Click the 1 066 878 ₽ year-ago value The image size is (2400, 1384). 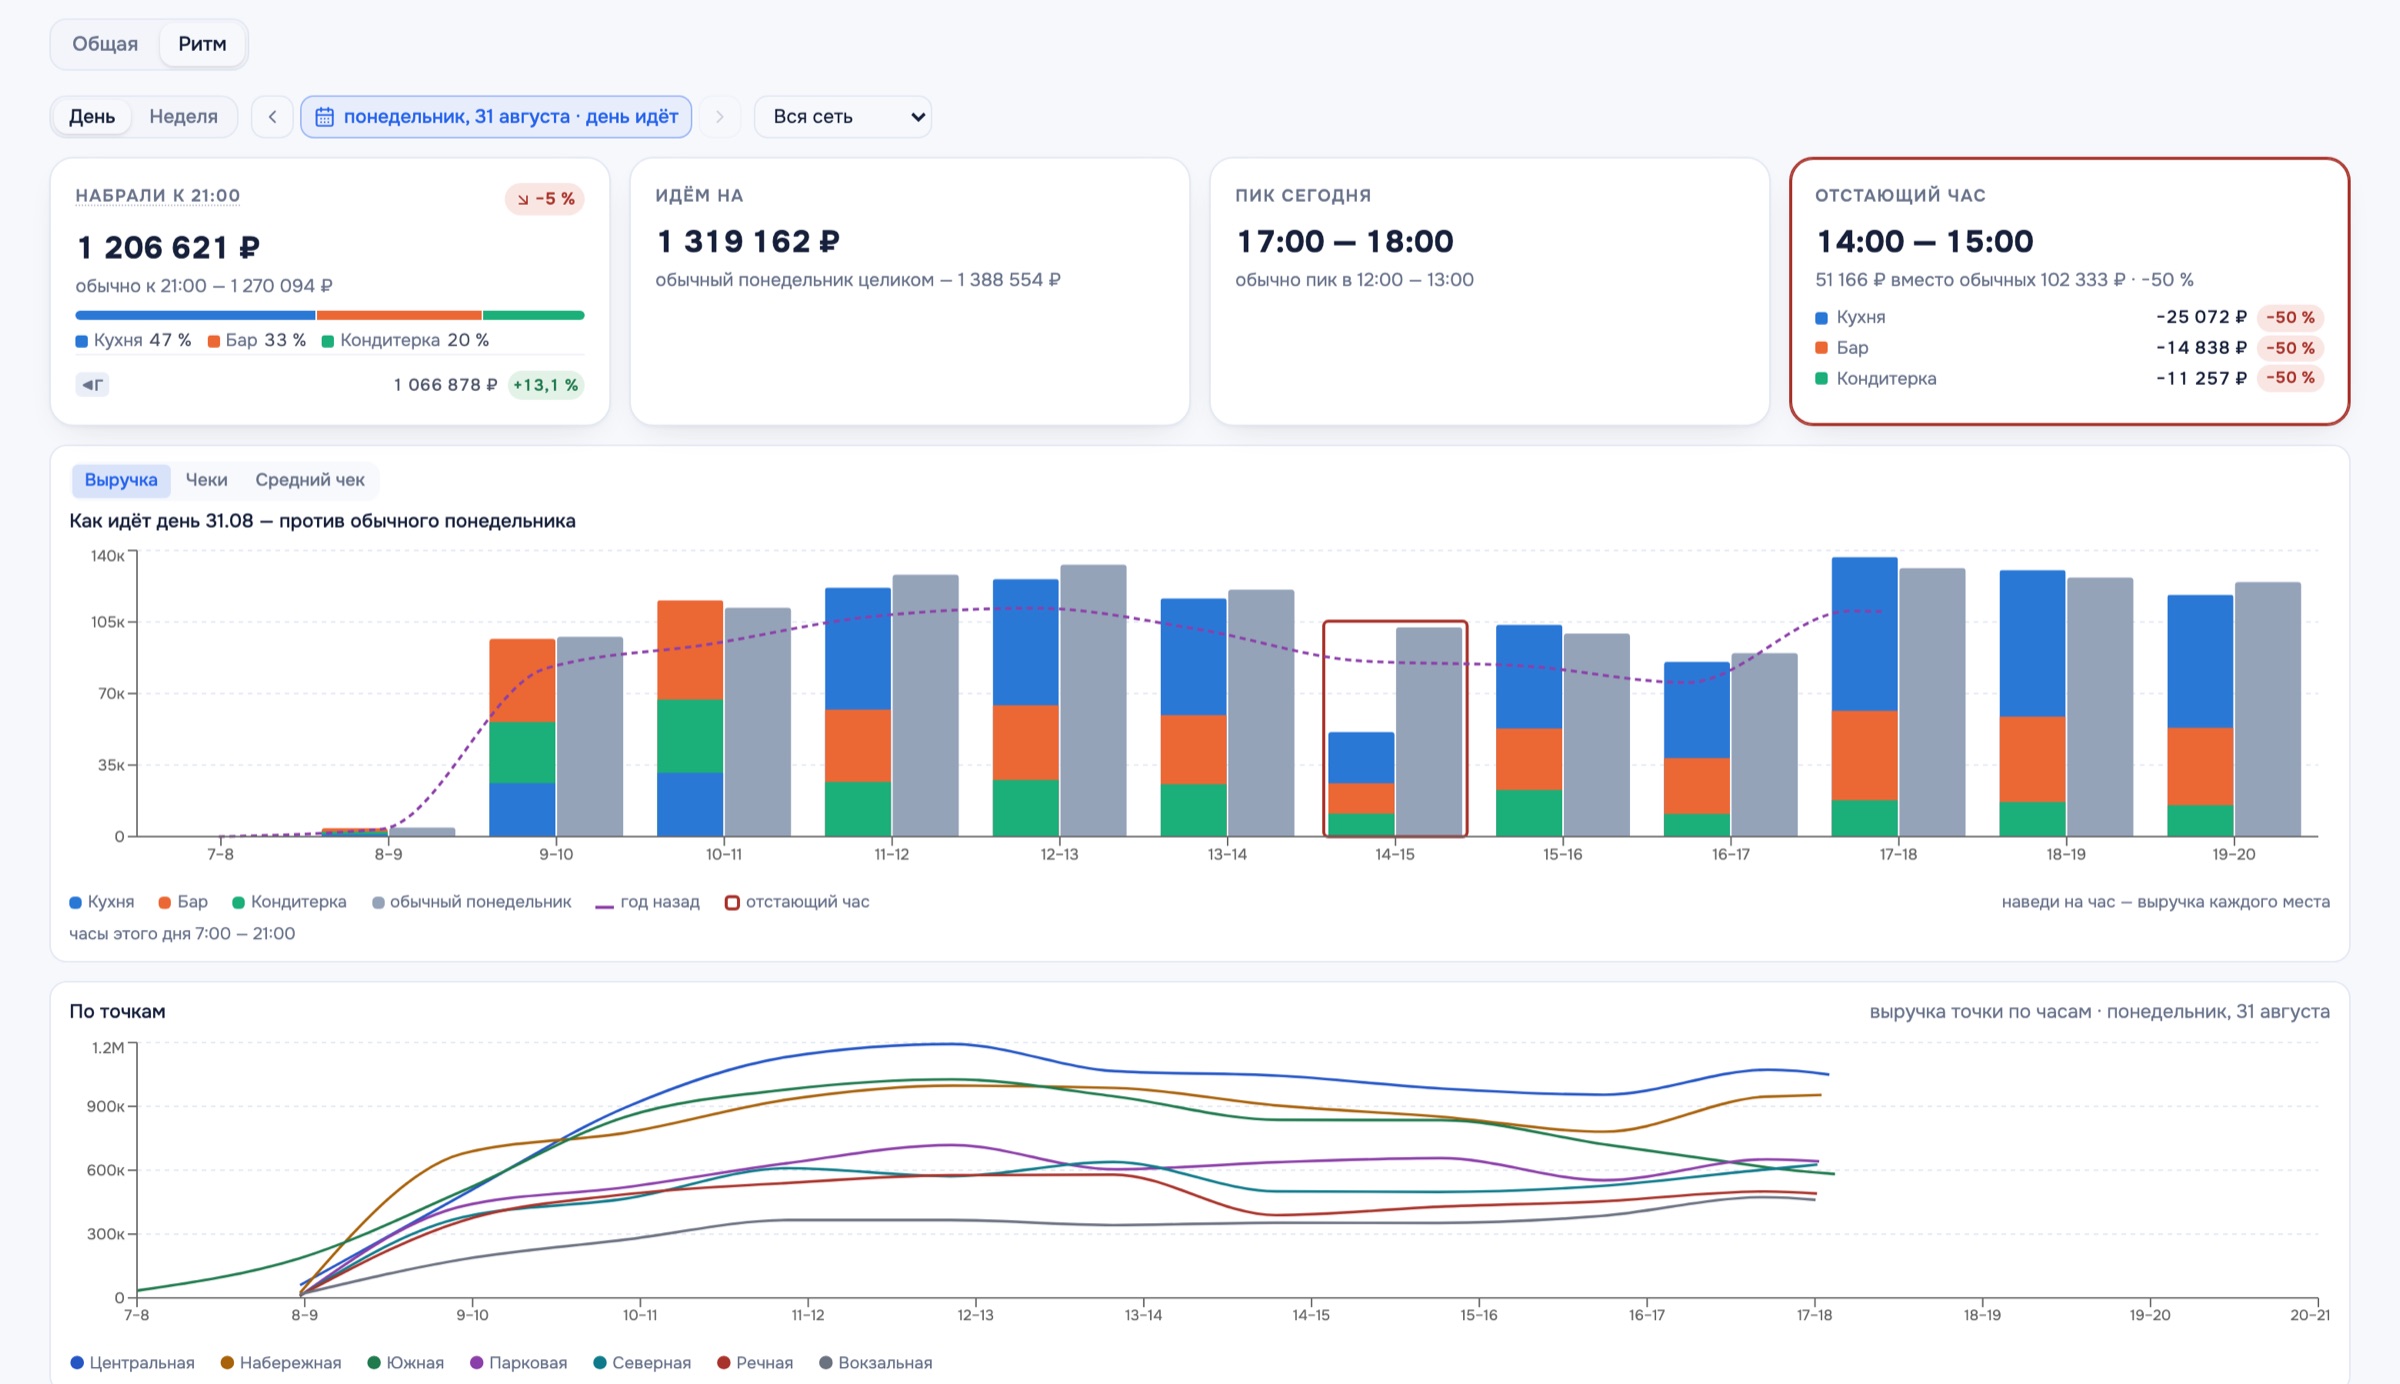[x=445, y=385]
